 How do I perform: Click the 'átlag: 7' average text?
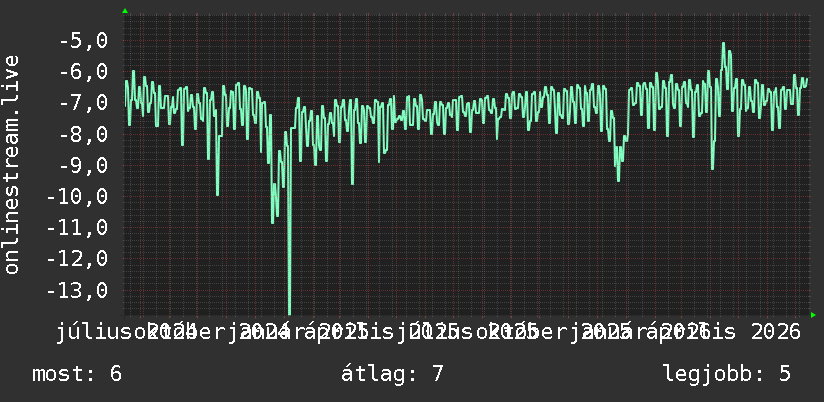pos(392,374)
